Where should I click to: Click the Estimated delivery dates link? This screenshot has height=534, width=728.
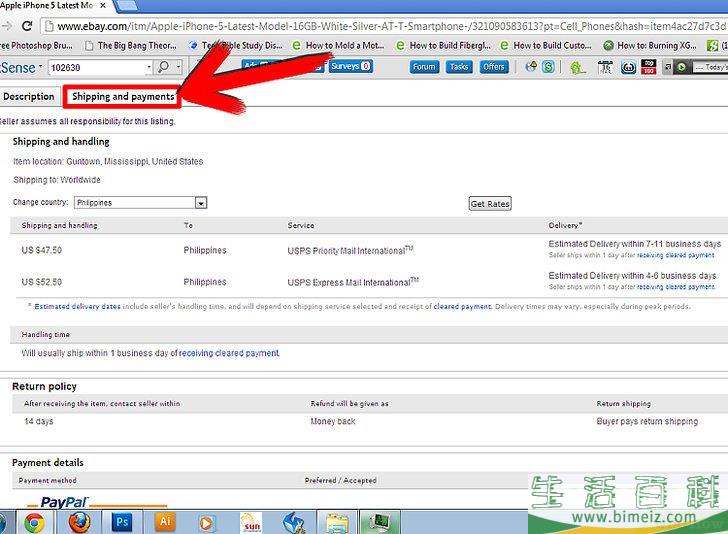(x=77, y=306)
